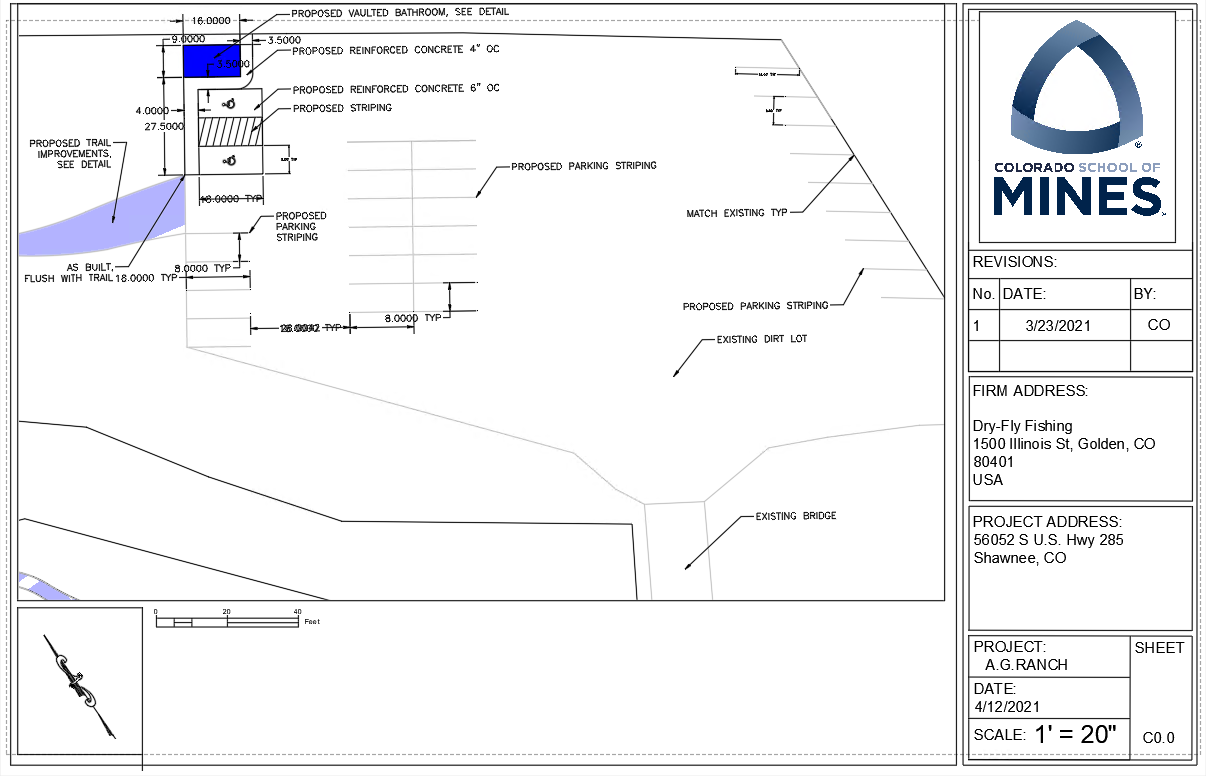Click the 'Shawnee, CO' text

click(1019, 558)
